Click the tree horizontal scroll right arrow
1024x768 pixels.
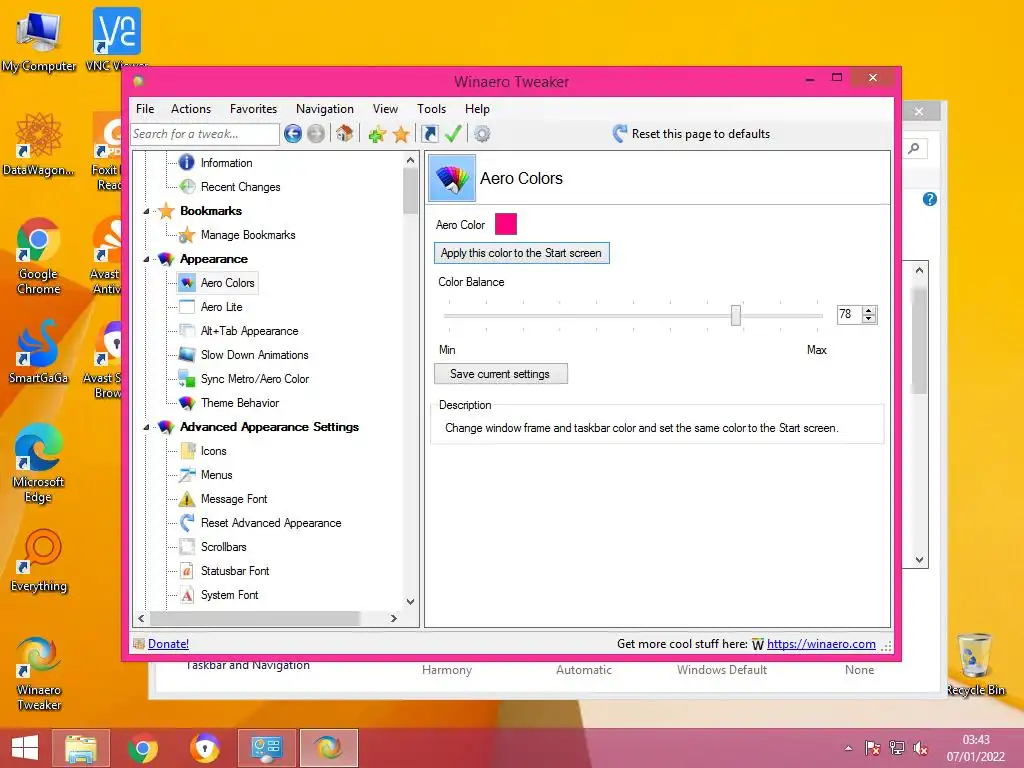(x=394, y=618)
